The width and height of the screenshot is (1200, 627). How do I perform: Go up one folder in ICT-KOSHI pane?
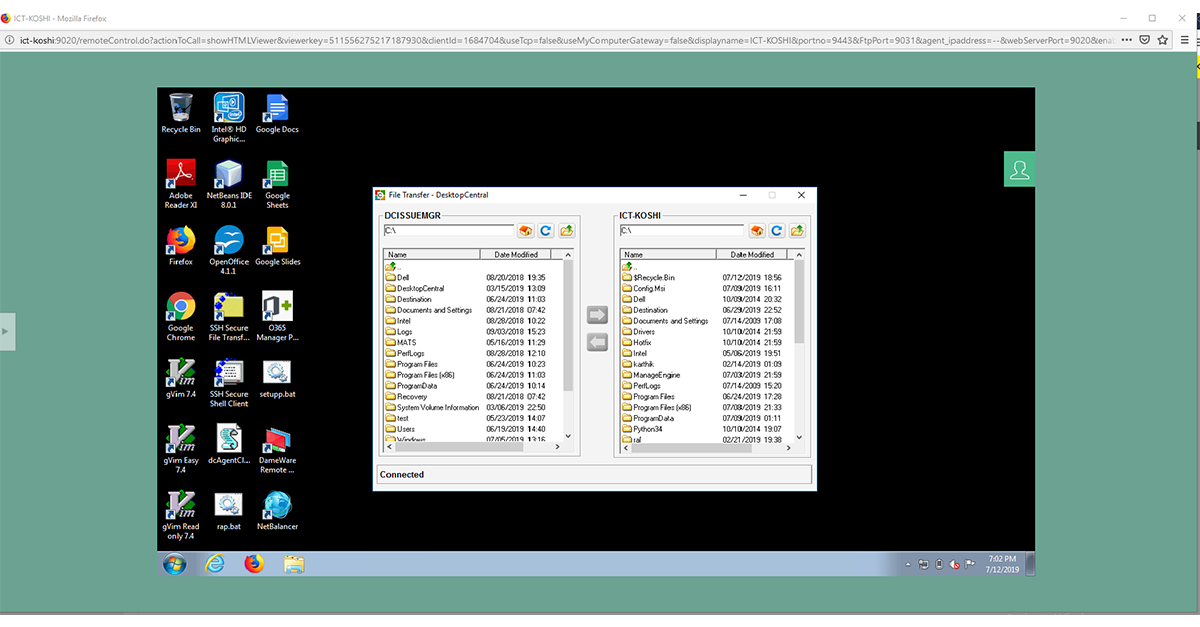(x=798, y=231)
